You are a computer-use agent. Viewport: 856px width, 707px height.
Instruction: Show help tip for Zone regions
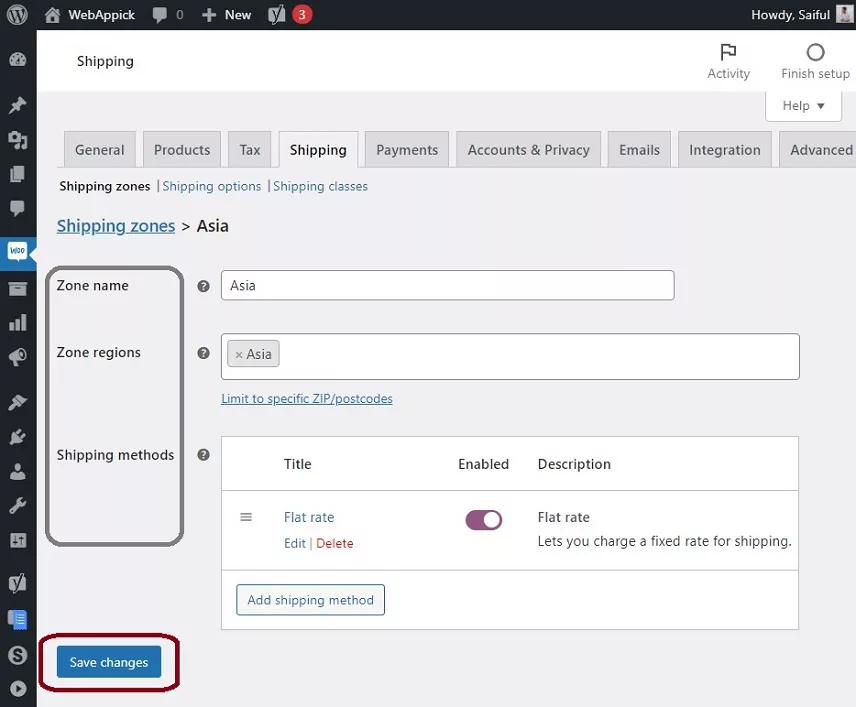point(203,353)
